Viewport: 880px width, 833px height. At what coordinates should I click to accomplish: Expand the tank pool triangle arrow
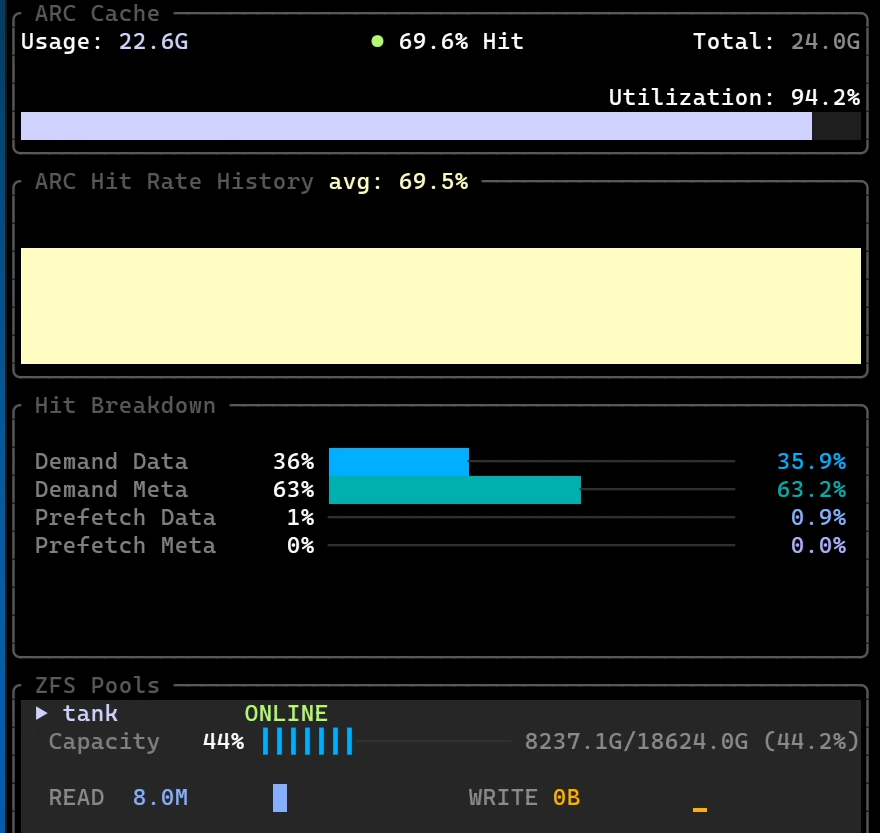(41, 713)
